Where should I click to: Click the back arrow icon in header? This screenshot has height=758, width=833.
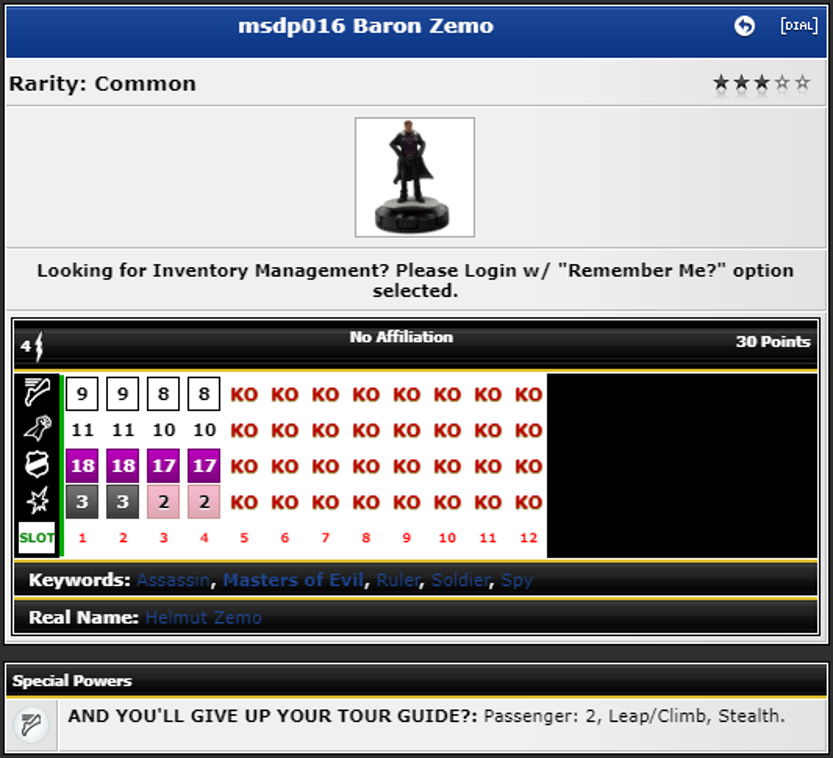(744, 25)
